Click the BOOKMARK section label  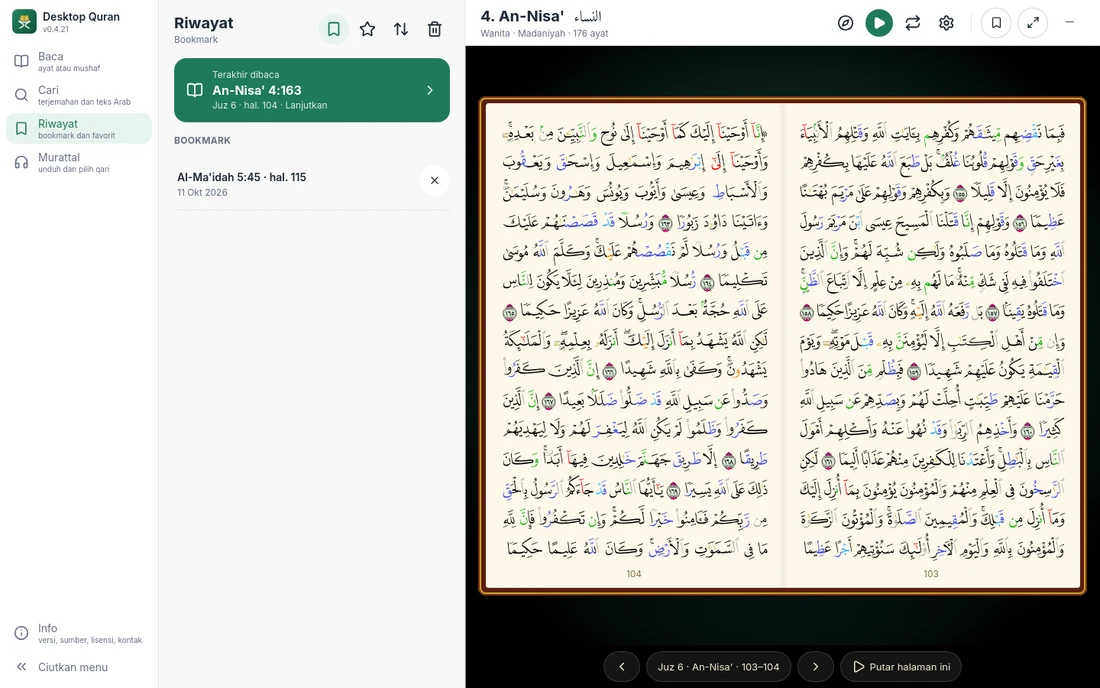pyautogui.click(x=202, y=140)
